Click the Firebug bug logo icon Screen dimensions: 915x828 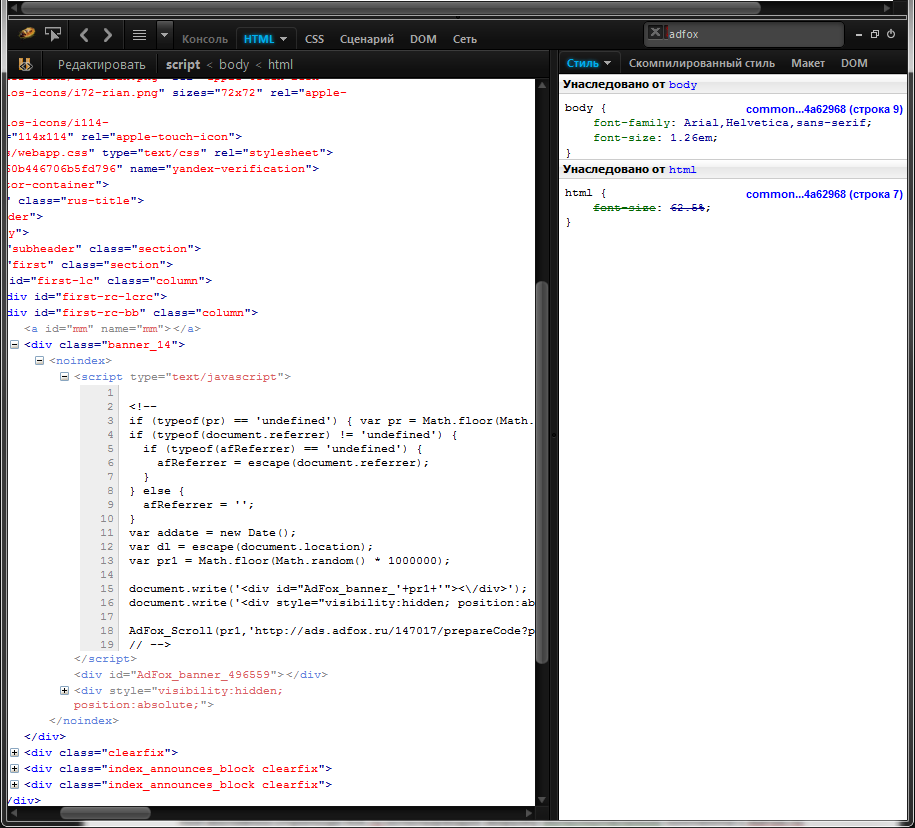pos(27,34)
